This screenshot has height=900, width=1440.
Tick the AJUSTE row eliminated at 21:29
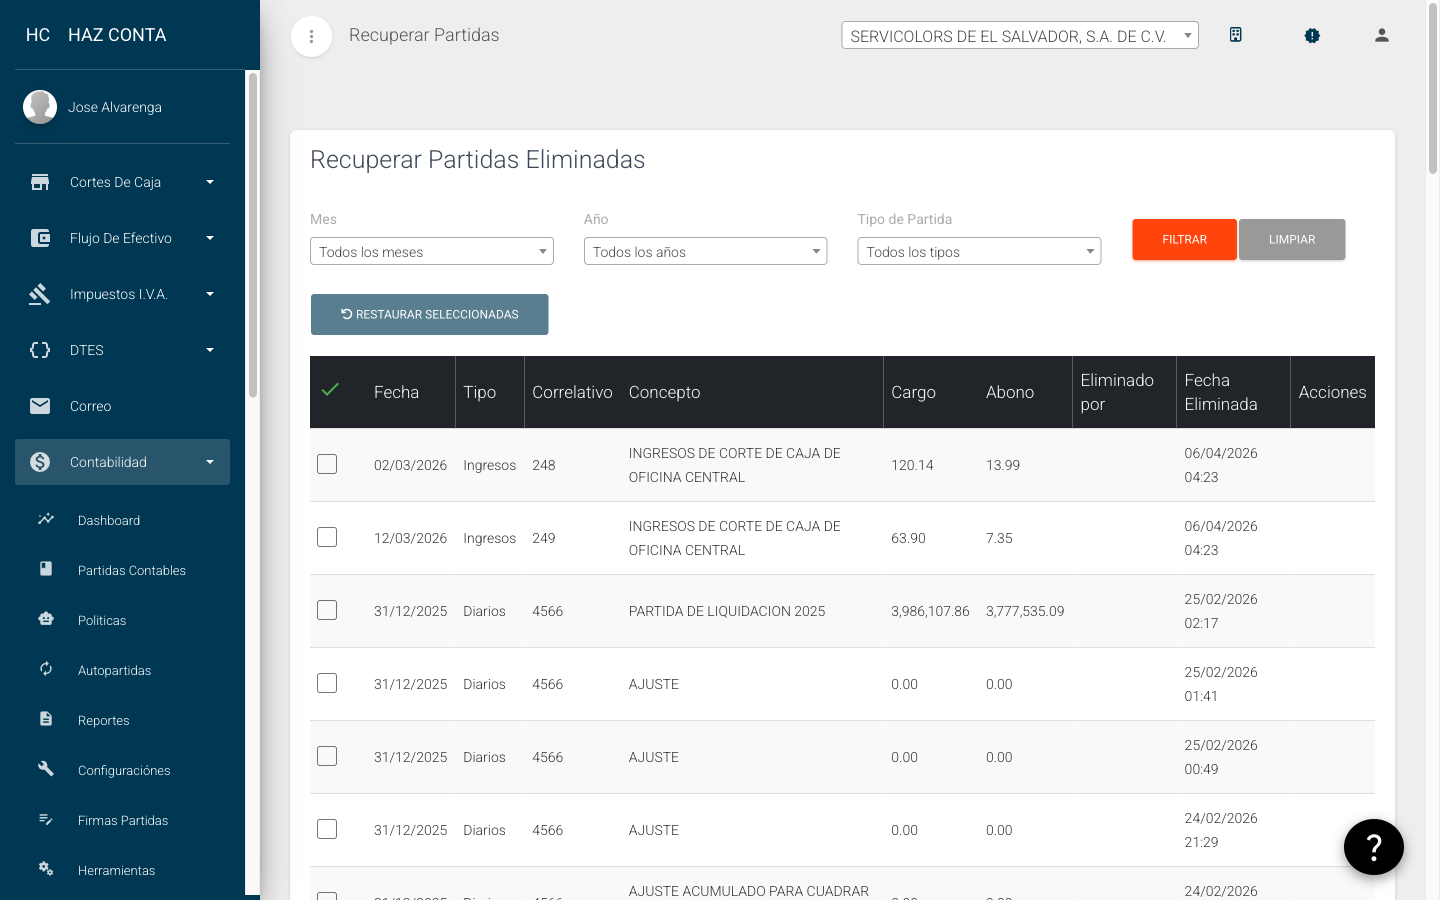pyautogui.click(x=327, y=829)
